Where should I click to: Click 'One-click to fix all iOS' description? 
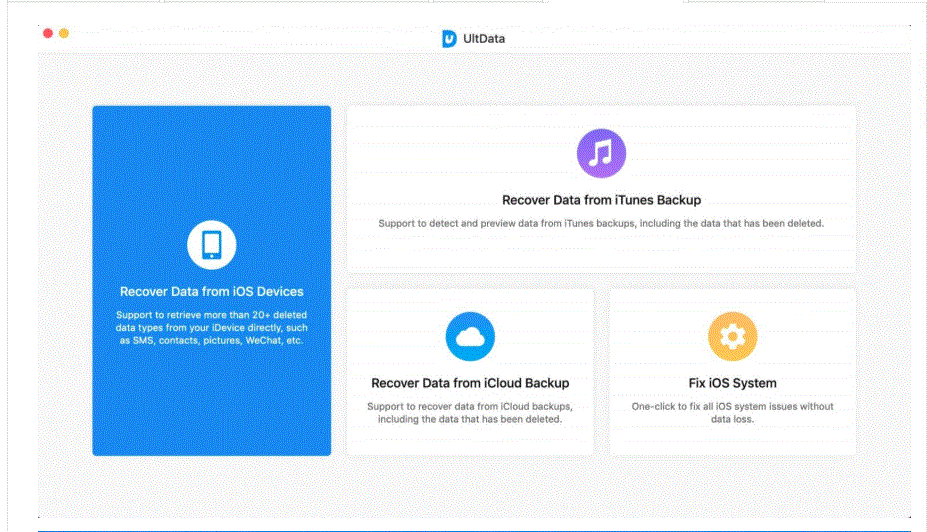tap(732, 413)
